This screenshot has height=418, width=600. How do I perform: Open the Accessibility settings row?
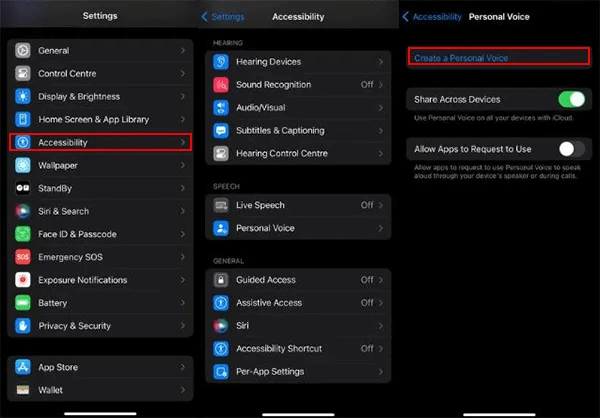[x=99, y=143]
